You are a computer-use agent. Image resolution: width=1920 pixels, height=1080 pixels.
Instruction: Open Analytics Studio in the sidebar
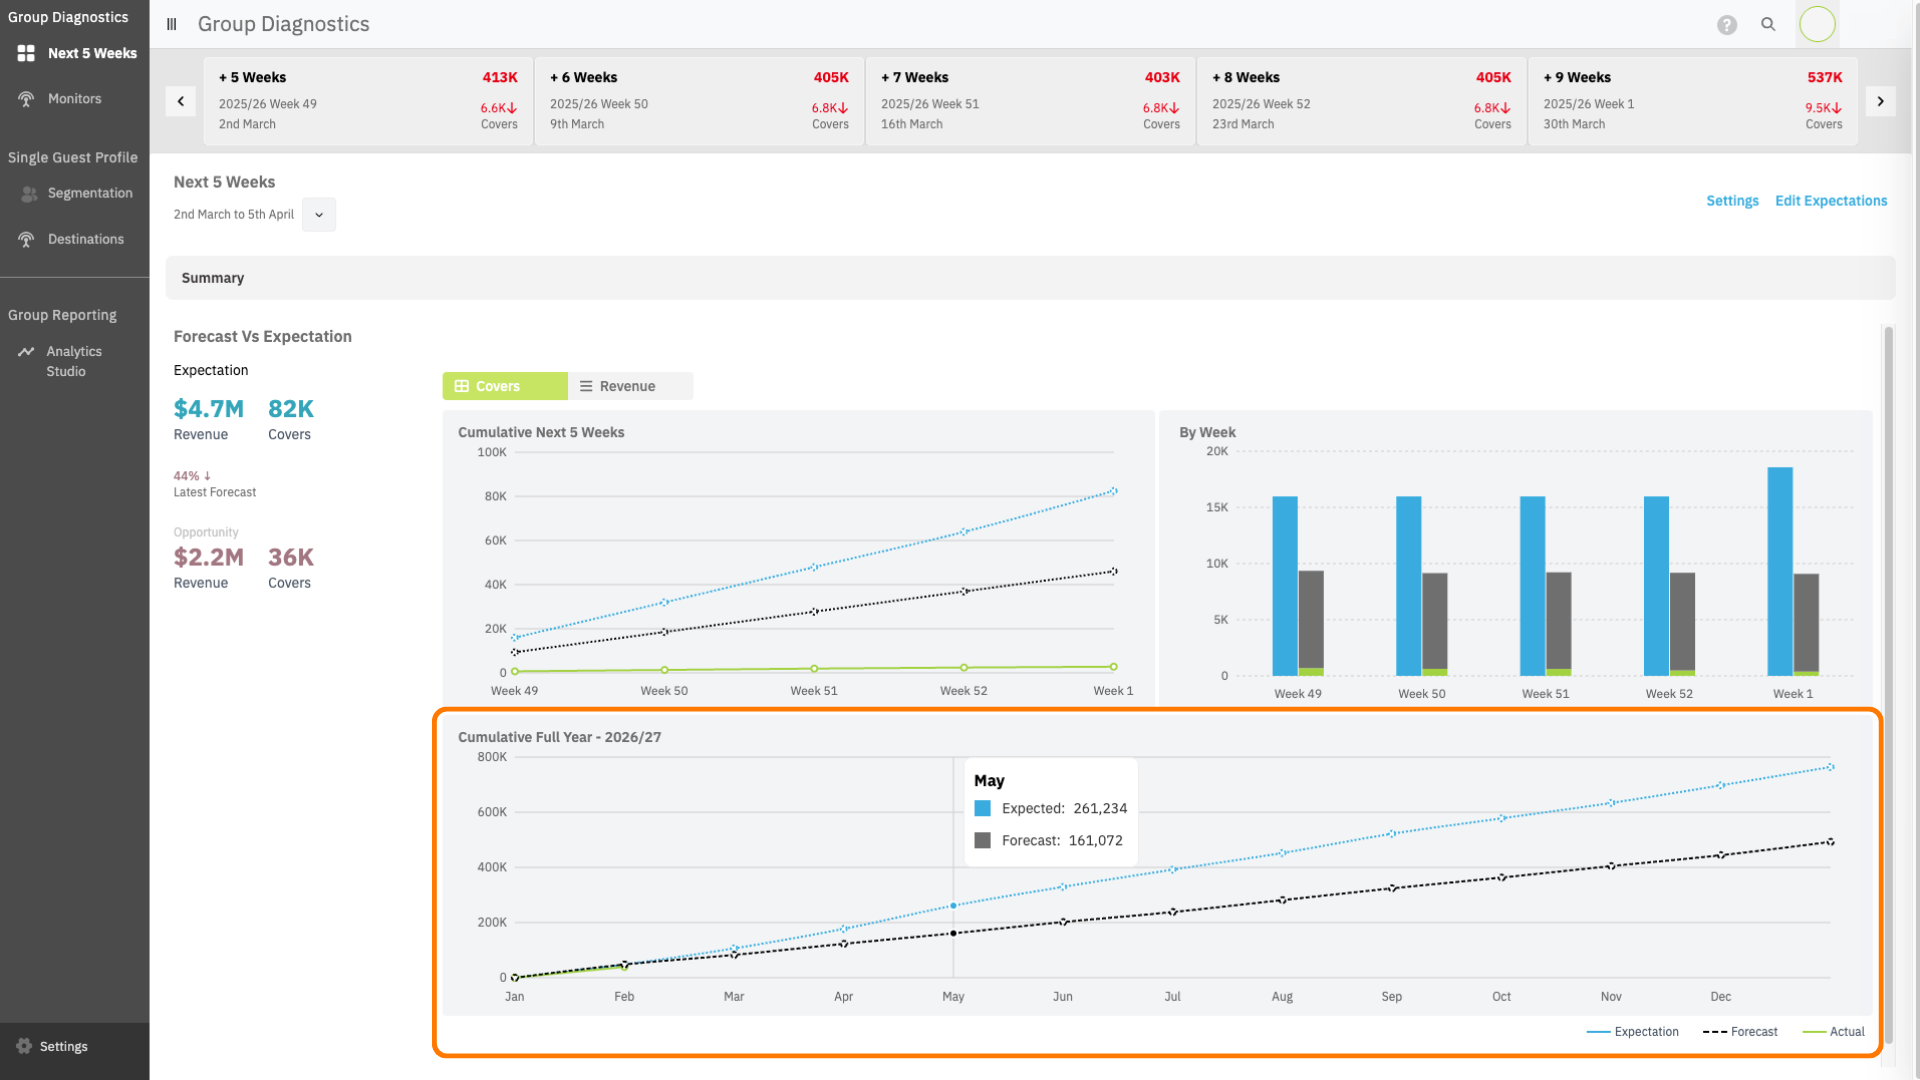click(x=73, y=361)
